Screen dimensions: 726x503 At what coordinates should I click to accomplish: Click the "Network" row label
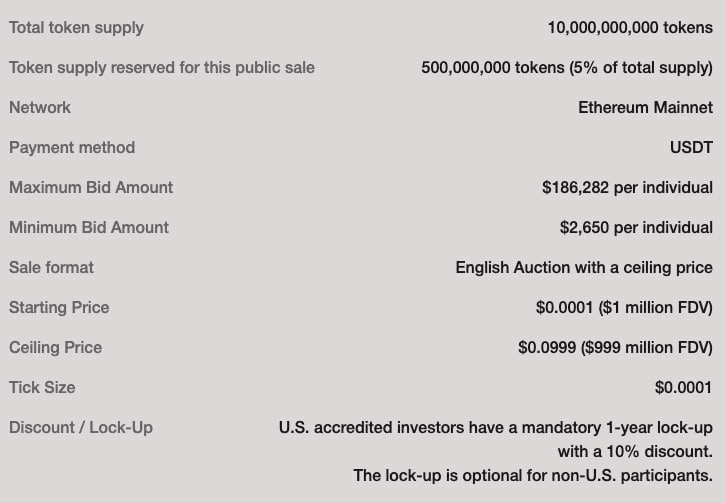pyautogui.click(x=40, y=107)
